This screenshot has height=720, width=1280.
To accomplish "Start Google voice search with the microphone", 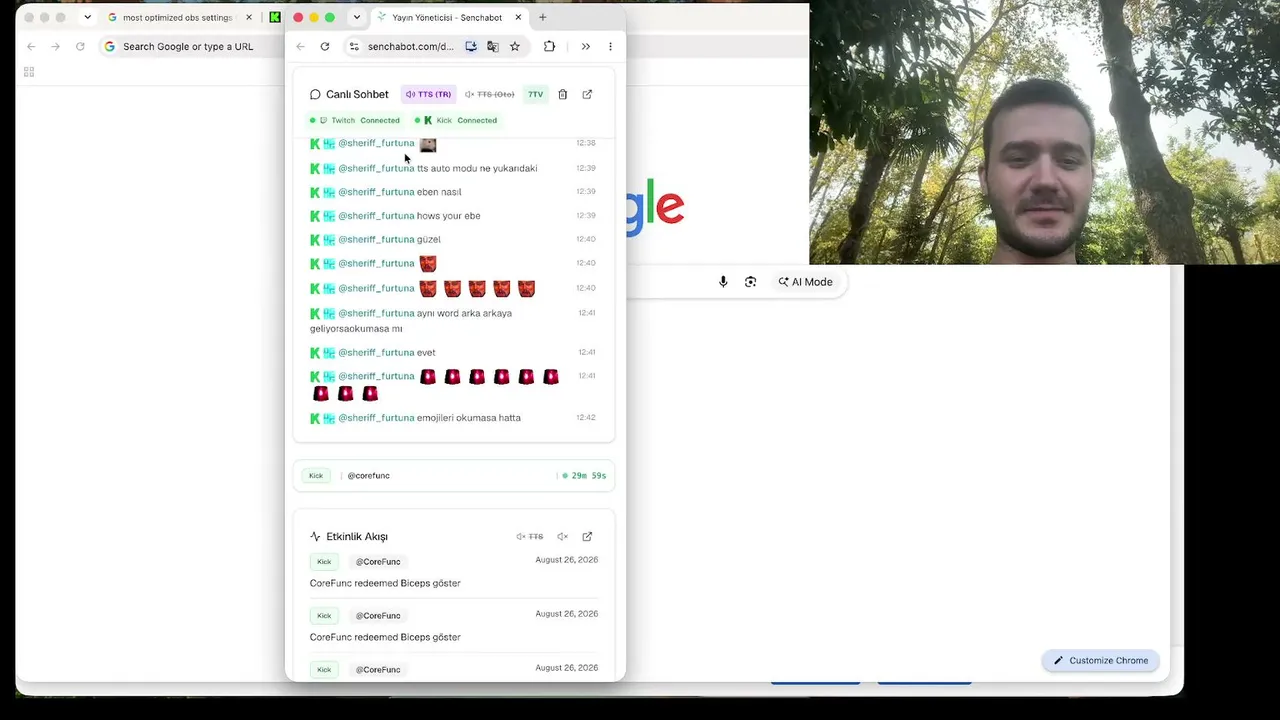I will [723, 282].
